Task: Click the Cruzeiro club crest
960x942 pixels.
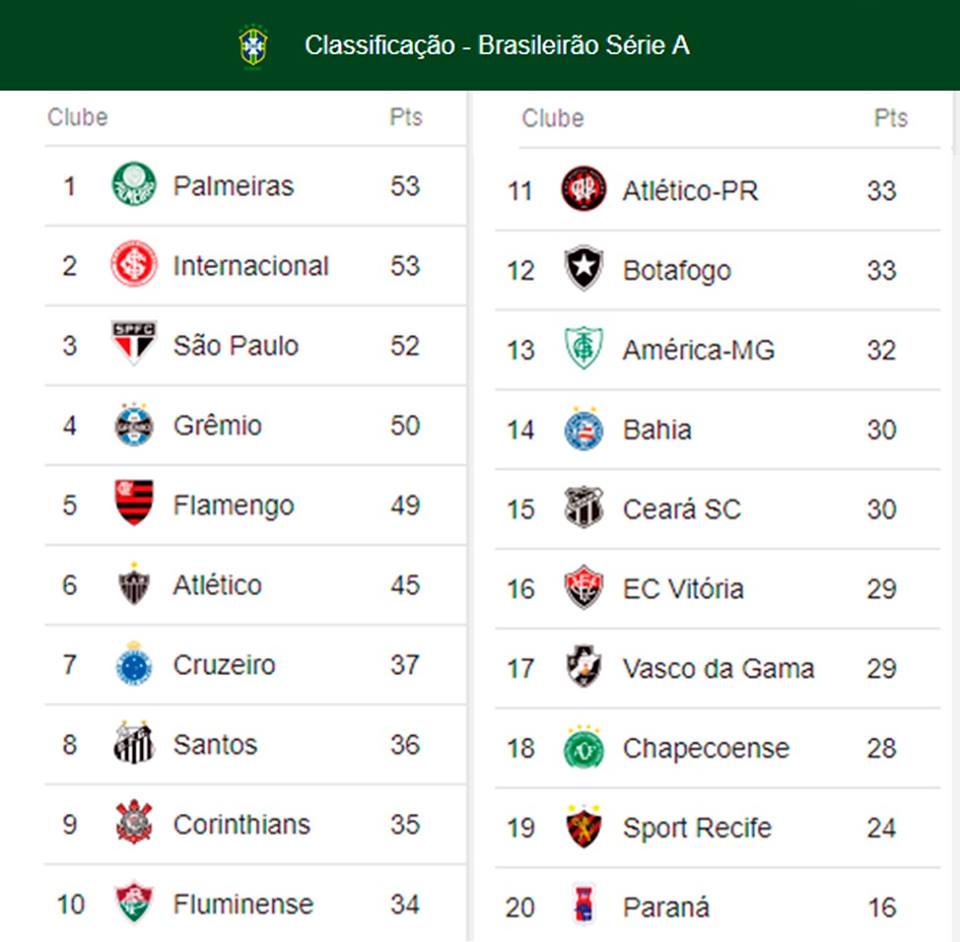Action: coord(133,664)
